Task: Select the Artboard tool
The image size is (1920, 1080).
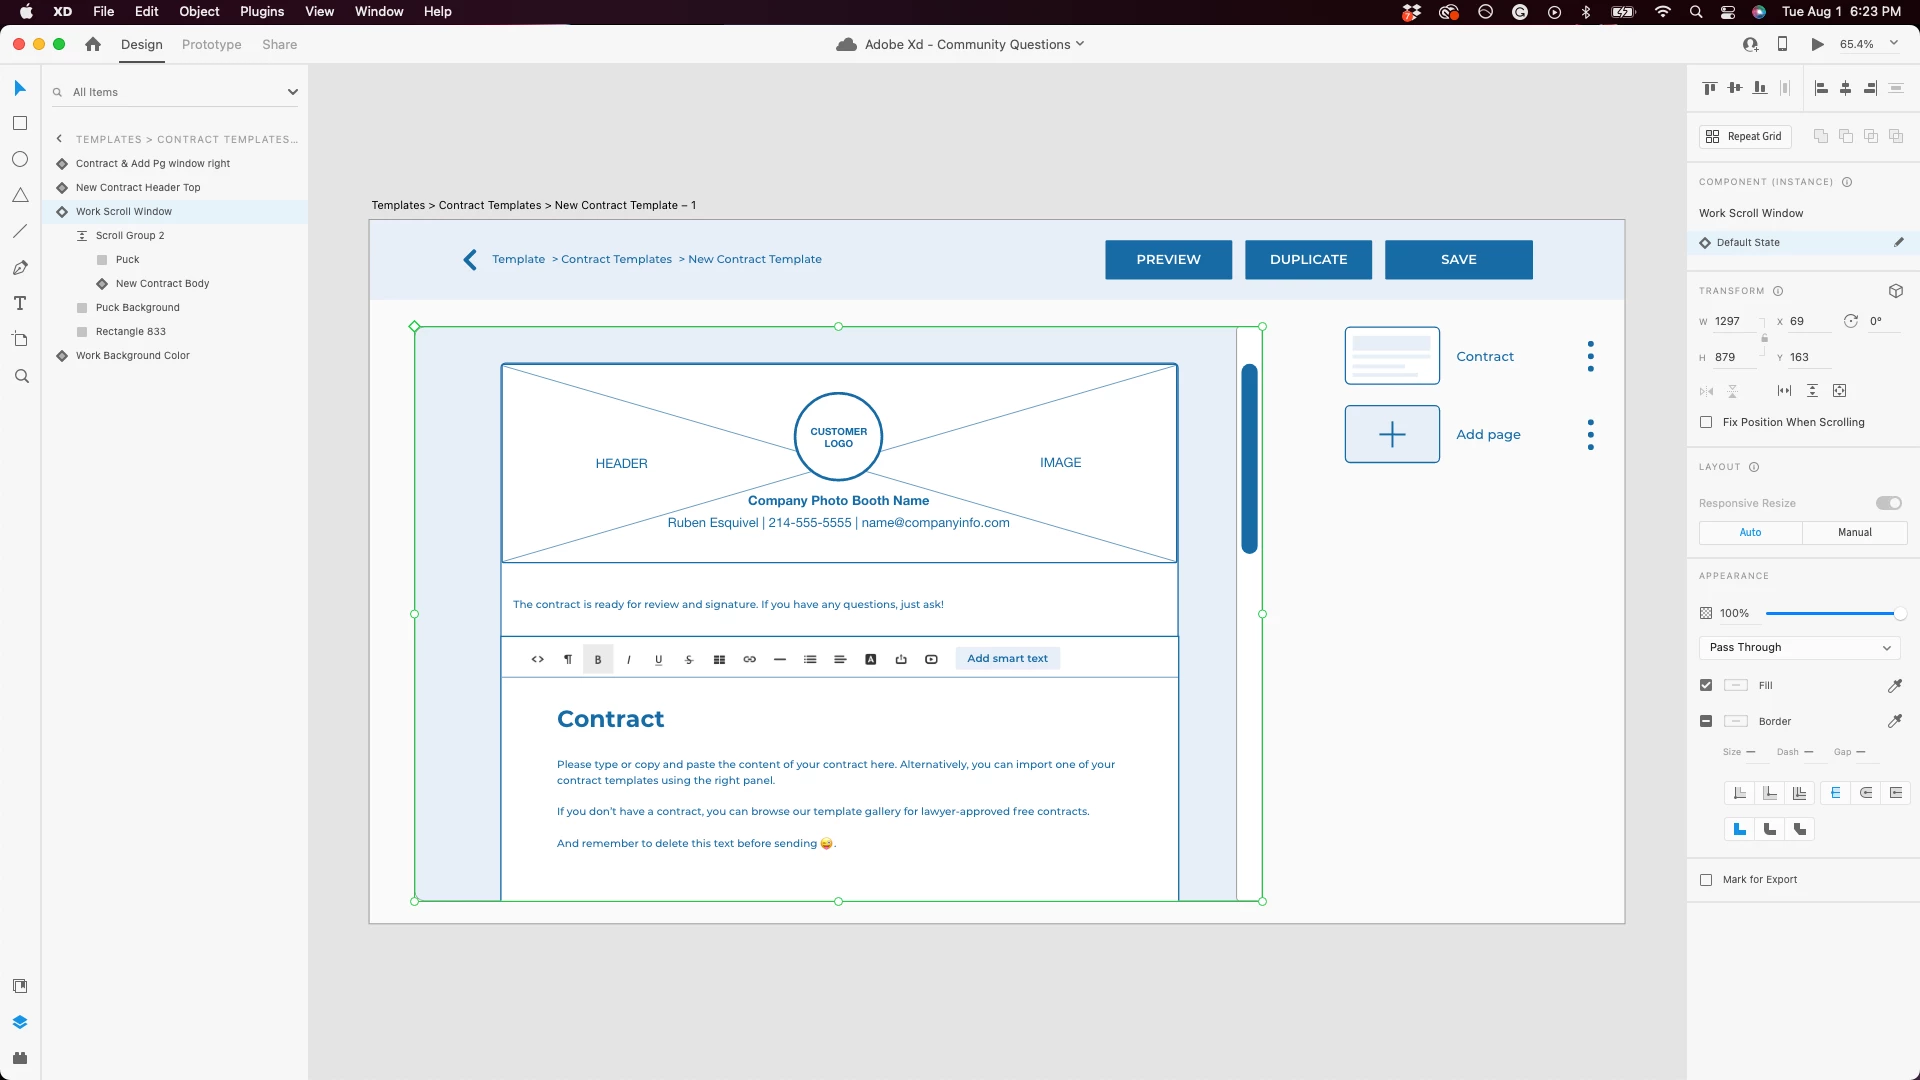Action: click(20, 339)
